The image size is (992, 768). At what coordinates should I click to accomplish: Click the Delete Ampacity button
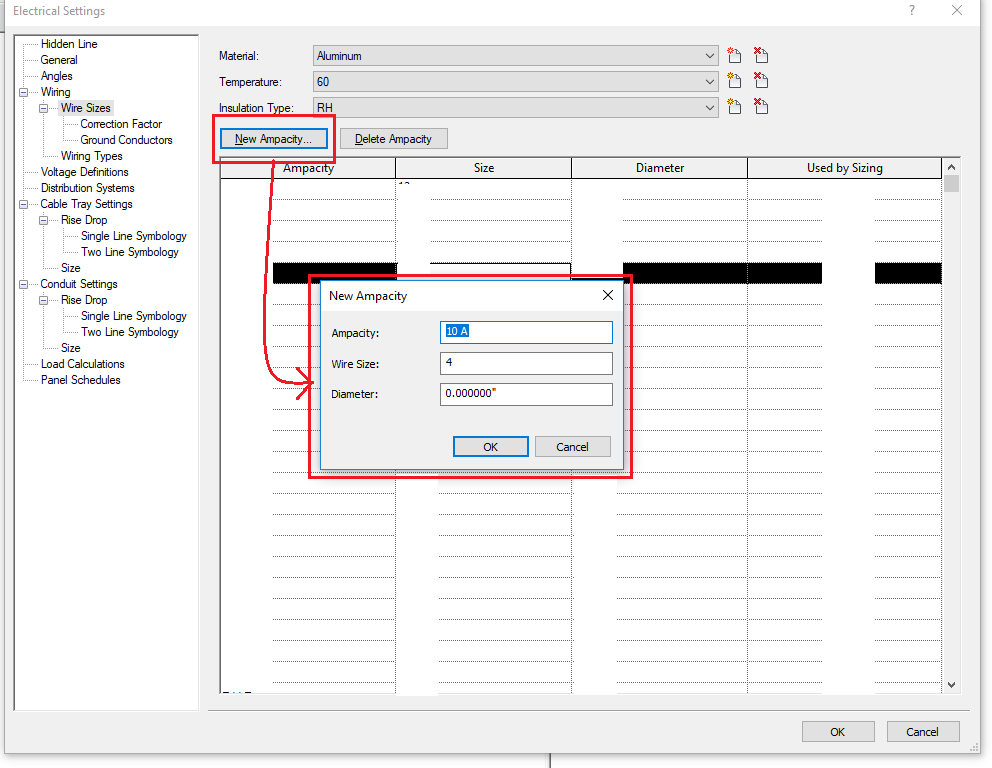pyautogui.click(x=393, y=138)
